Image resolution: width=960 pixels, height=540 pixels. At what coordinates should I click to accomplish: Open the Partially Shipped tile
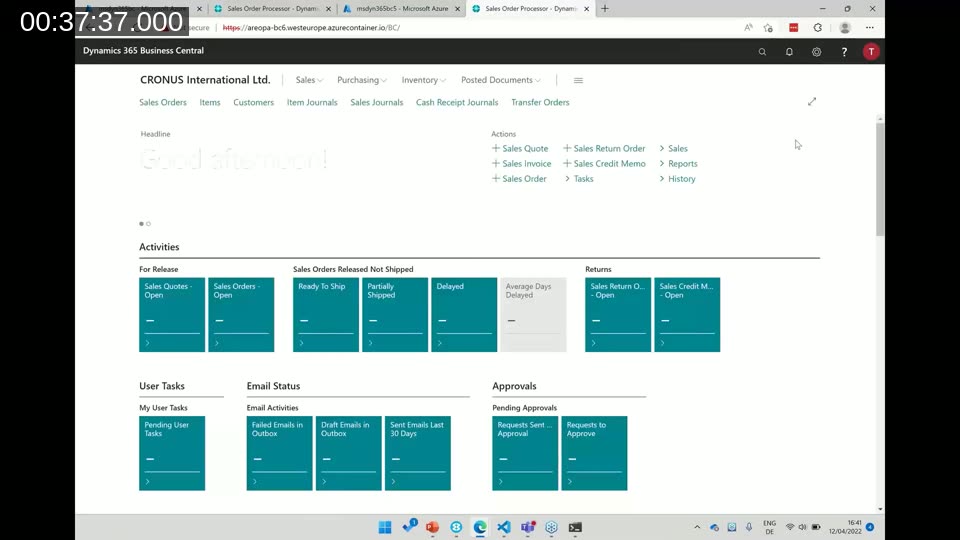(395, 315)
